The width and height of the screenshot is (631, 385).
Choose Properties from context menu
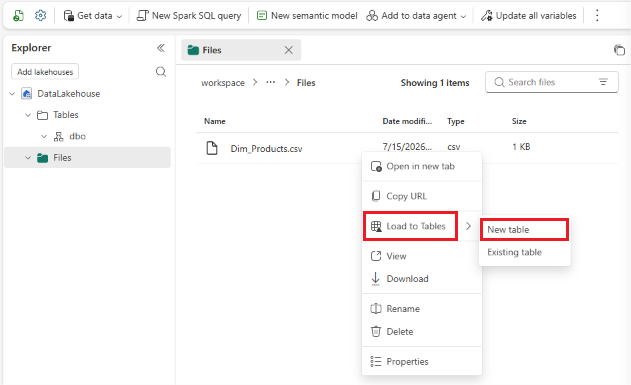click(x=422, y=361)
